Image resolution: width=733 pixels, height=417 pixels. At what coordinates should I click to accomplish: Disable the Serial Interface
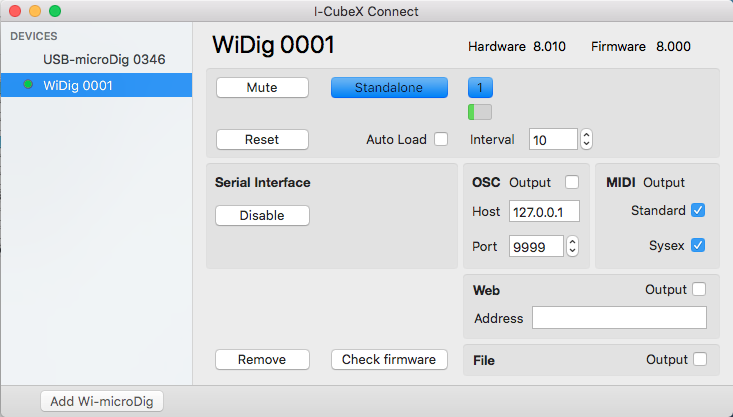tap(262, 215)
